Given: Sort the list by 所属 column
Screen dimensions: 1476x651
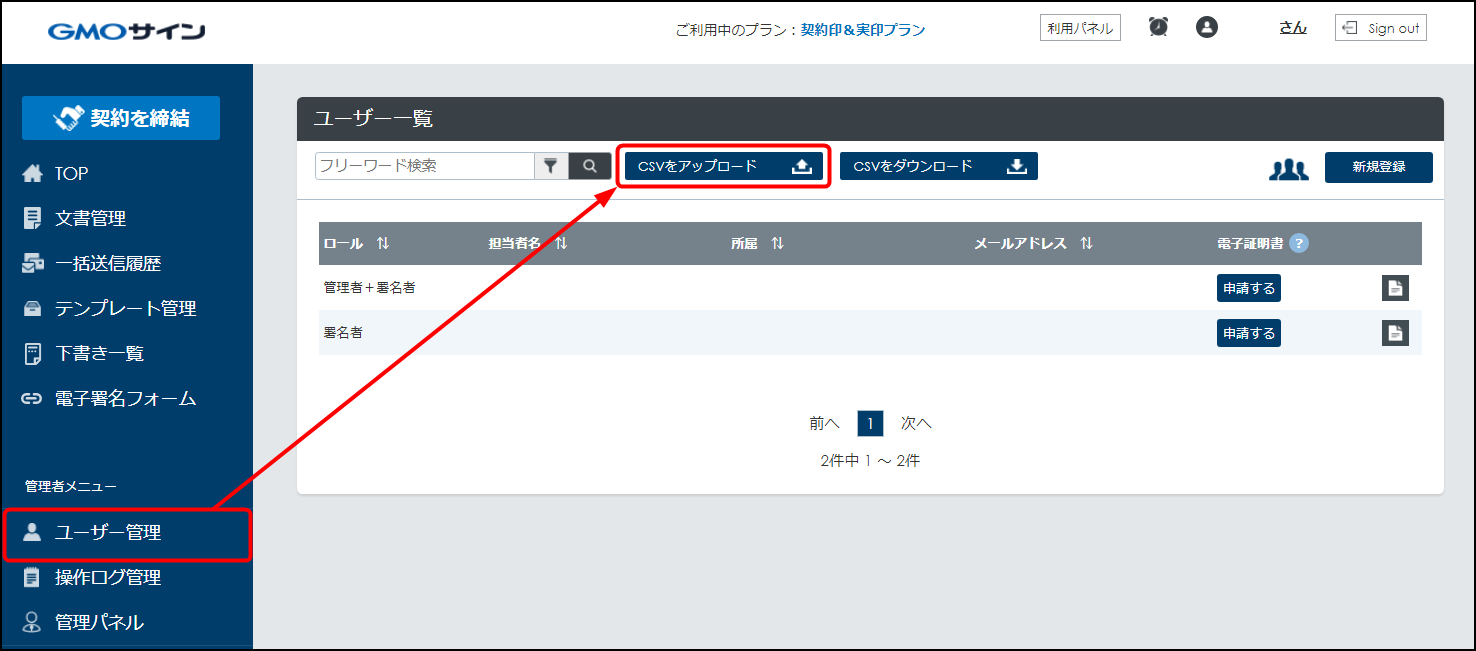Looking at the screenshot, I should [777, 243].
